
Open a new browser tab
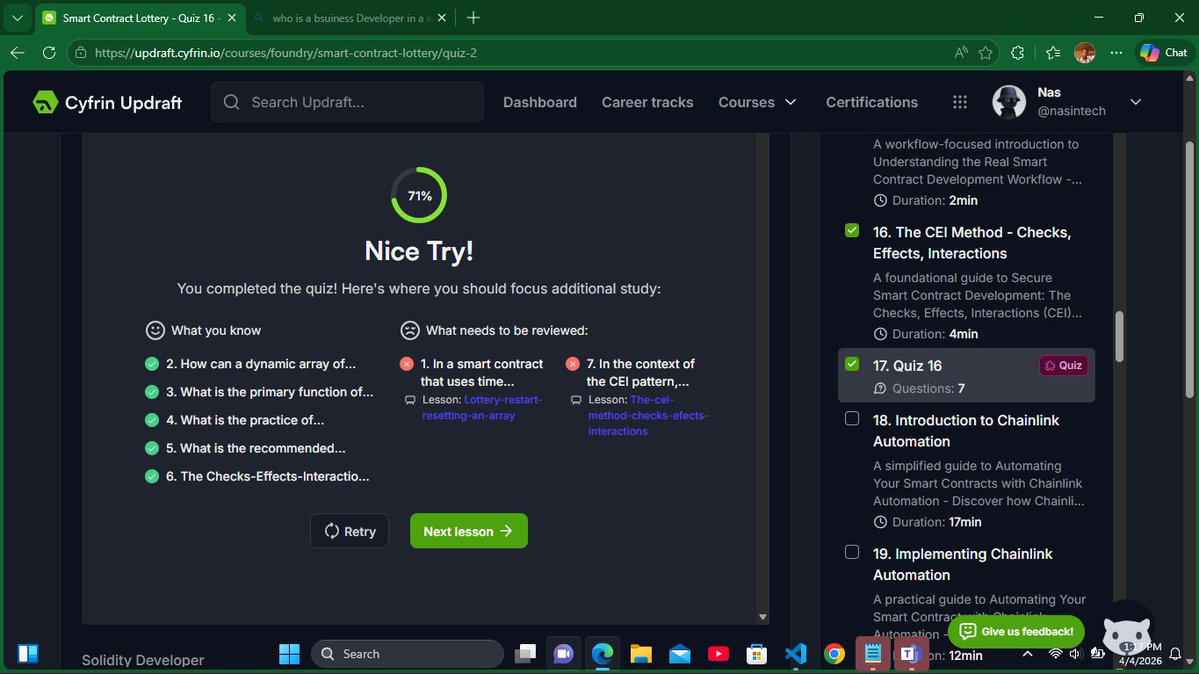pyautogui.click(x=473, y=18)
